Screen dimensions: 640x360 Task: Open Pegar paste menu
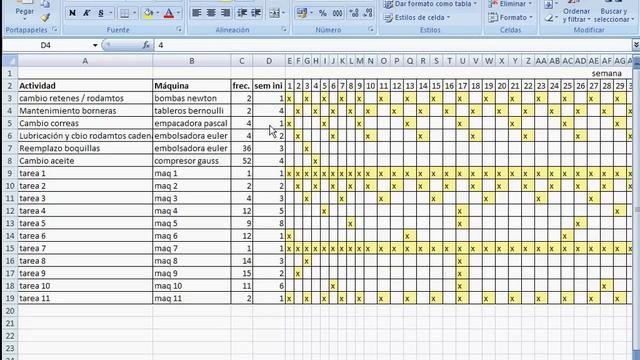click(24, 14)
